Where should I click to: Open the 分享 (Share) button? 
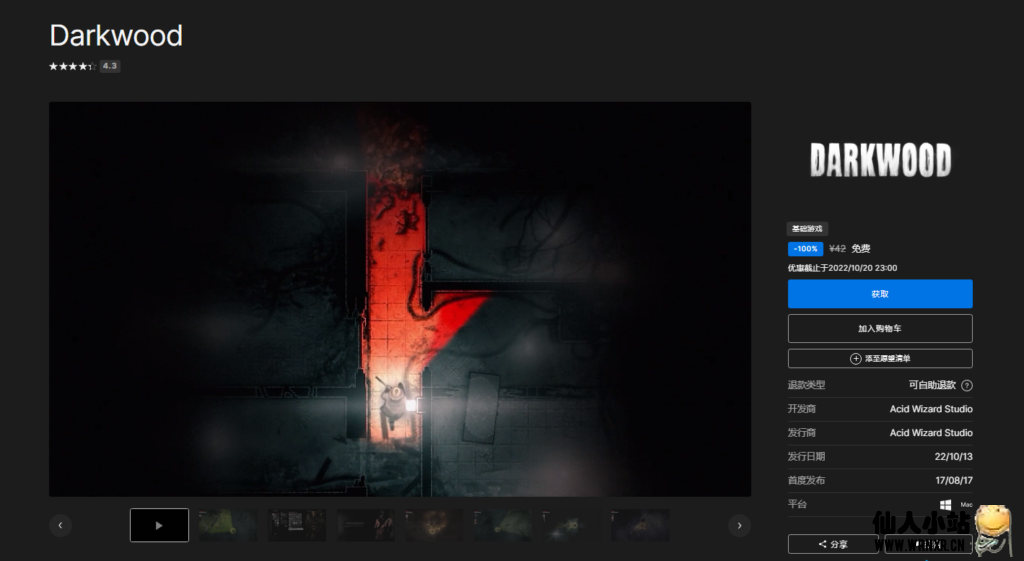833,544
